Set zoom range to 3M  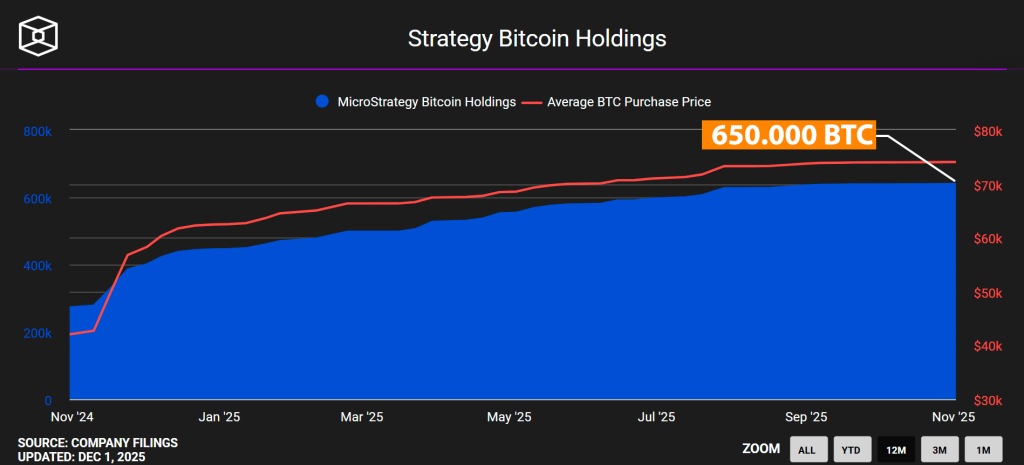(938, 449)
